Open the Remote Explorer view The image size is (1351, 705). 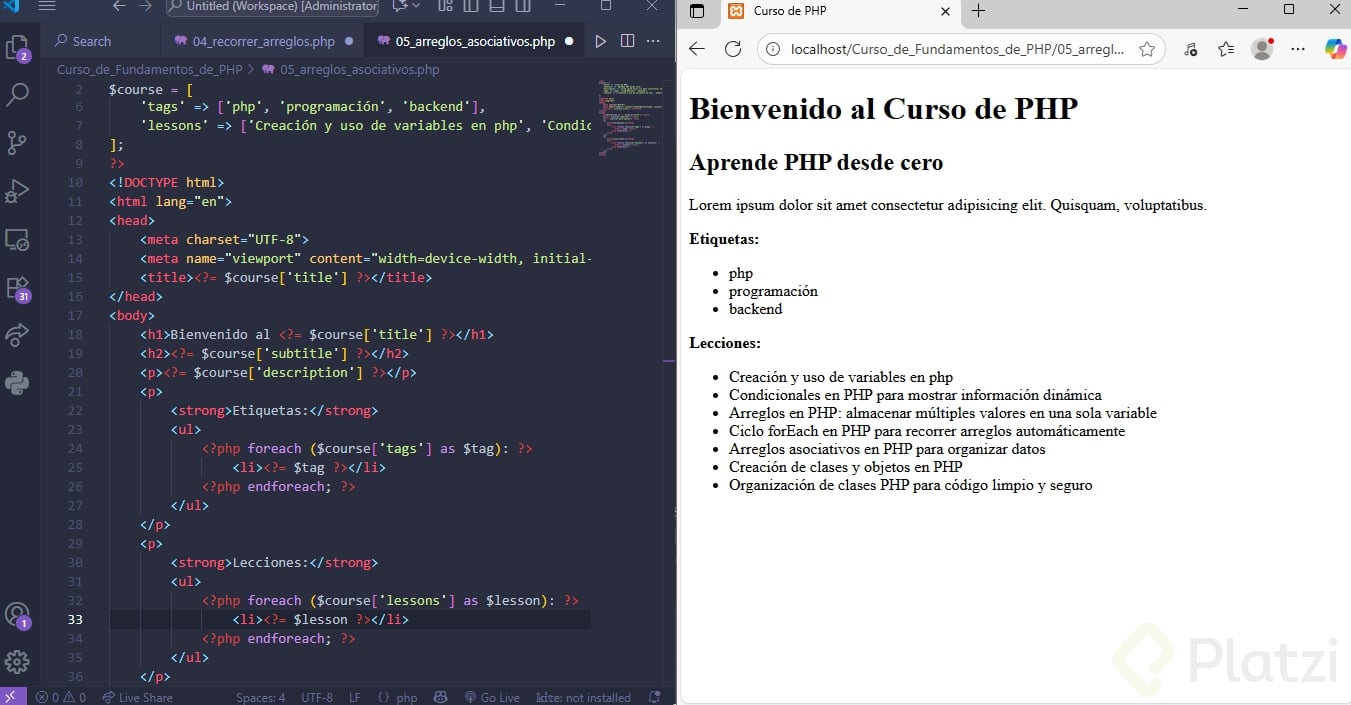(x=17, y=239)
